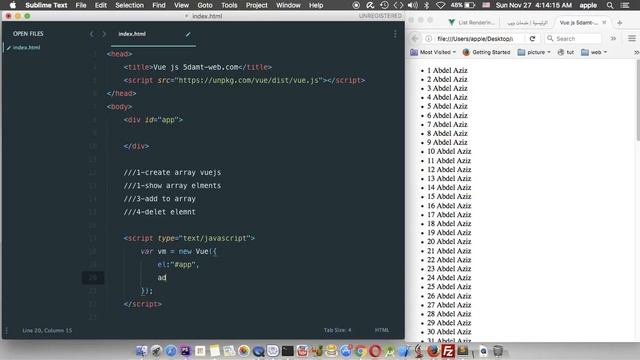Launch Safari from the Dock
This screenshot has width=640, height=360.
[171, 351]
